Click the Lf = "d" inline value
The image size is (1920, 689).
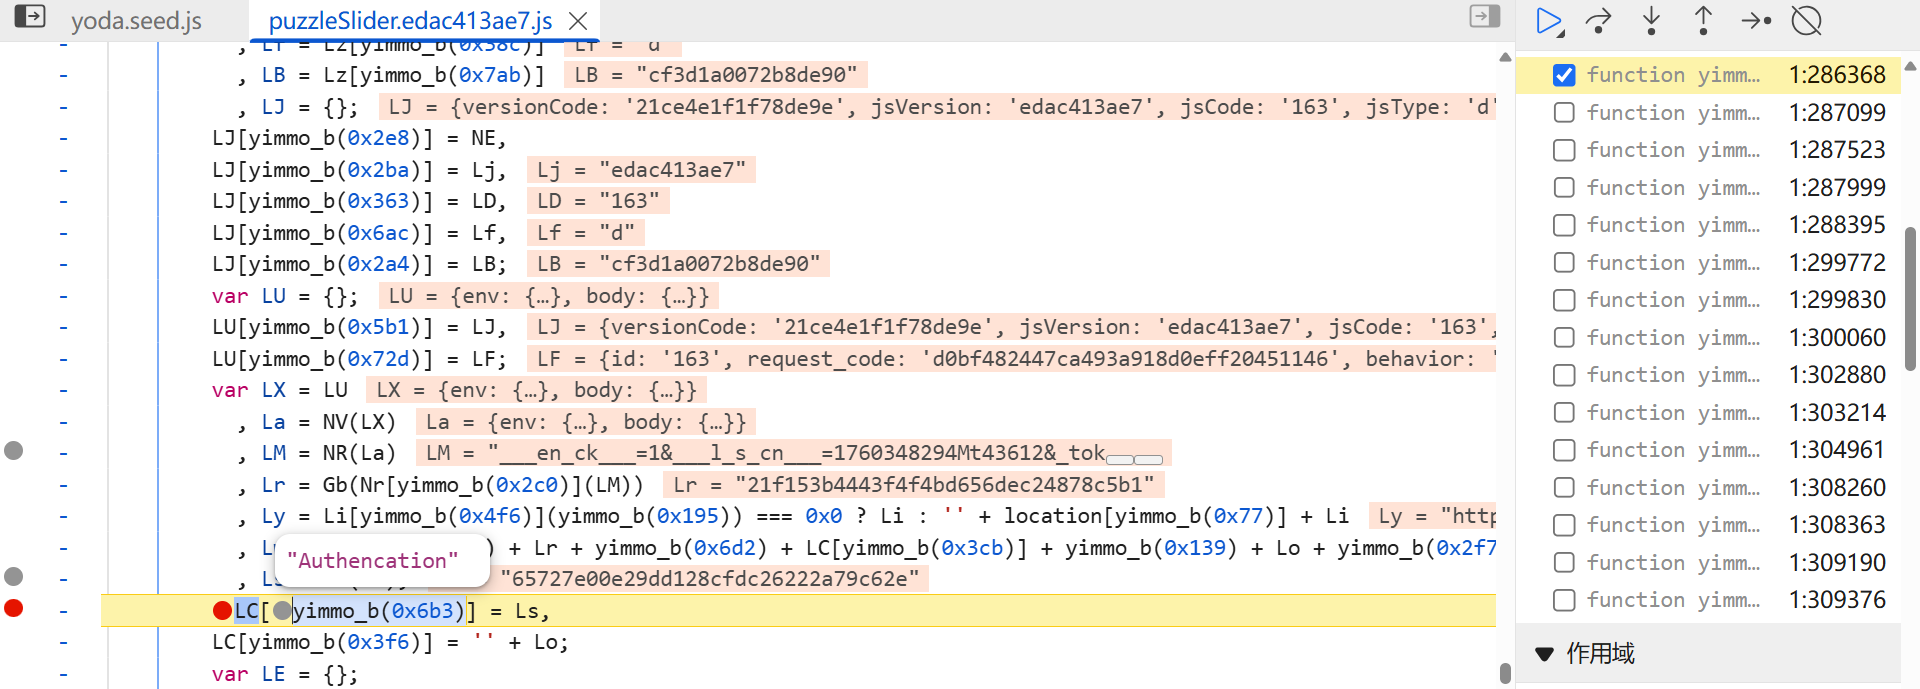click(x=586, y=233)
